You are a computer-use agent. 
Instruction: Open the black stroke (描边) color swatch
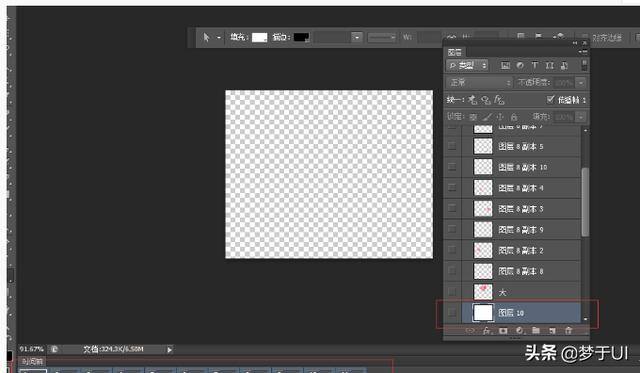pos(301,38)
